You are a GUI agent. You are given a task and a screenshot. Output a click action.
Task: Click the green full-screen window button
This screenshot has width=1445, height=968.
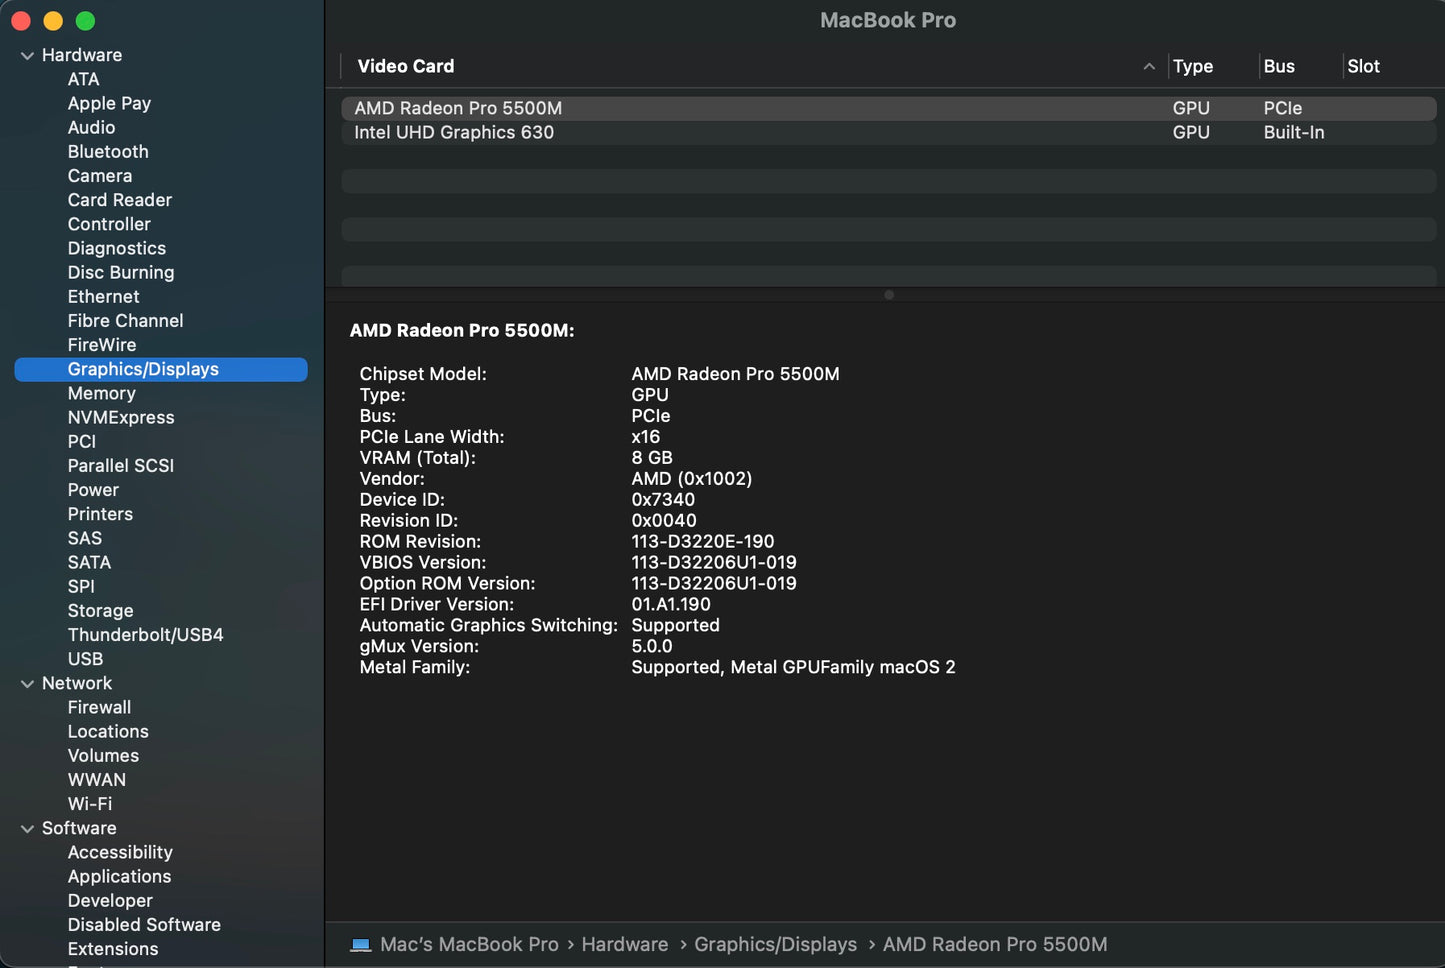coord(86,21)
